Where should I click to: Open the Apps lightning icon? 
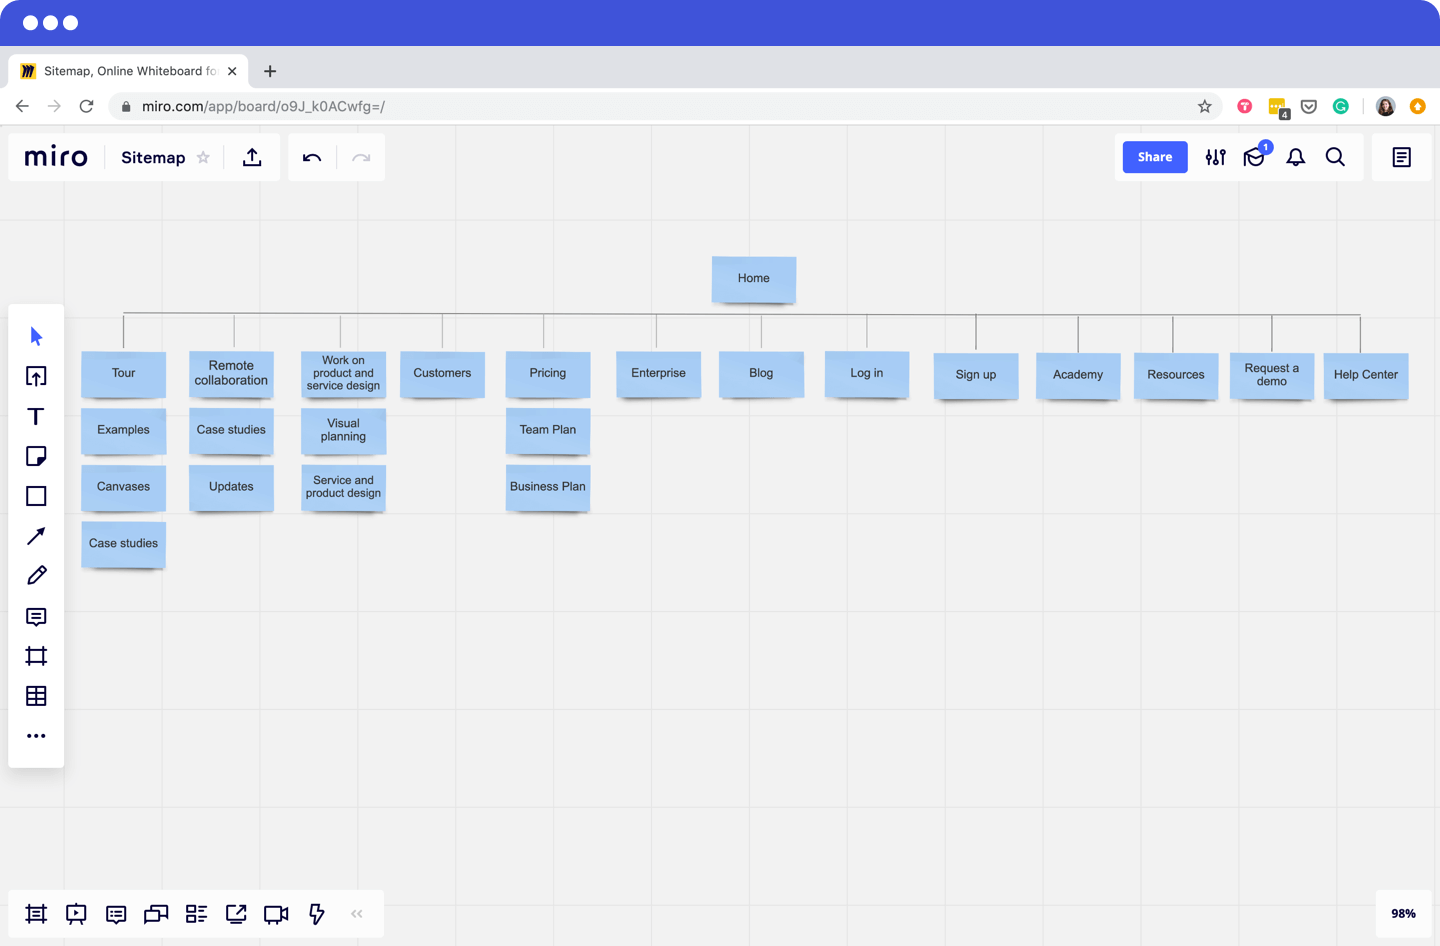coord(316,913)
